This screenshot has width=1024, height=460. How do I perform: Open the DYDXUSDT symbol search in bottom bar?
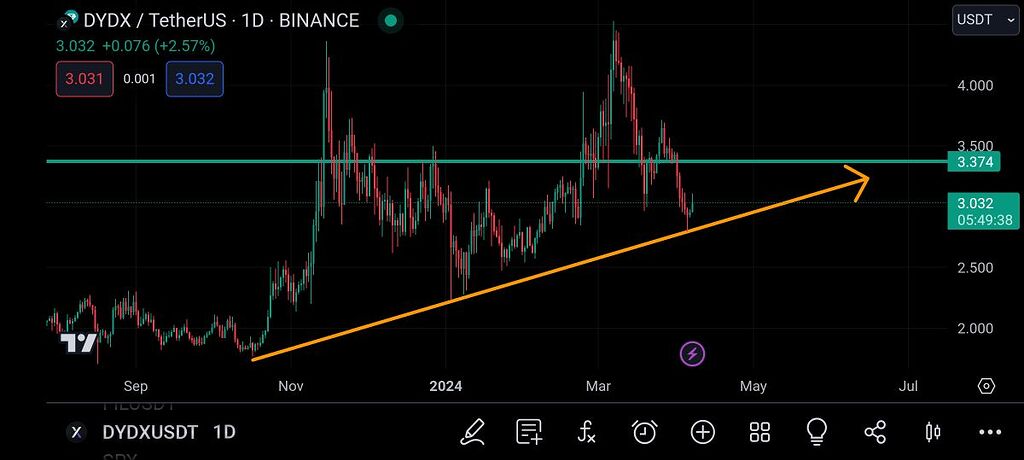click(x=150, y=432)
